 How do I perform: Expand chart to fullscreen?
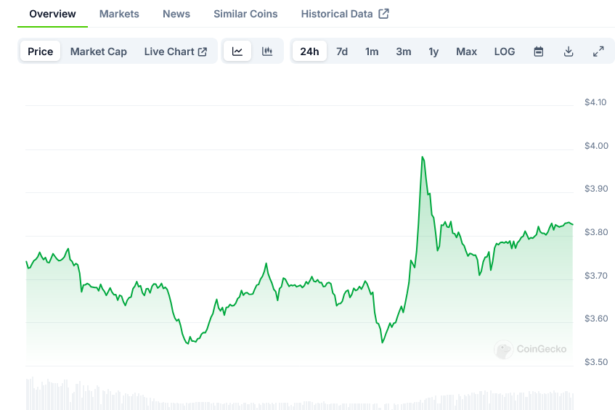click(x=598, y=51)
